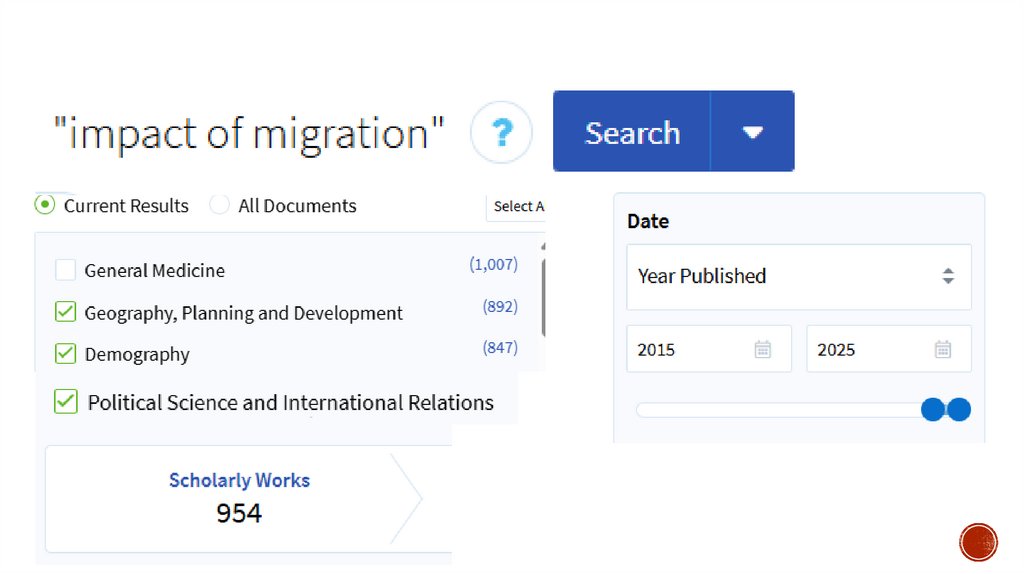
Task: Click the right date range slider handle
Action: [959, 409]
